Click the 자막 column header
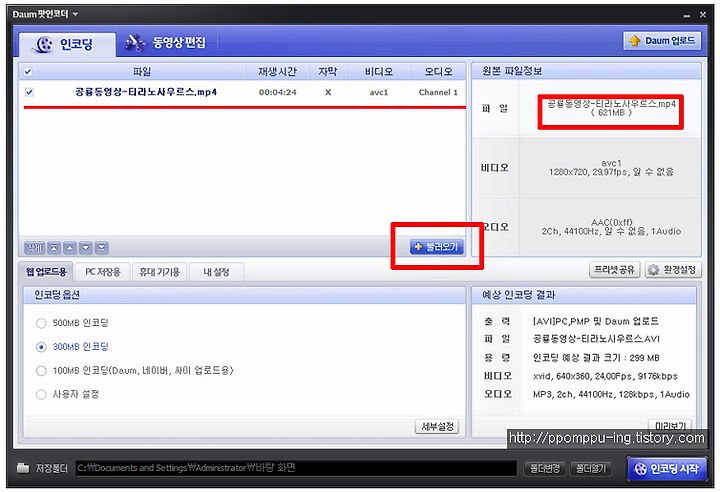Screen dimensions: 720x492 pyautogui.click(x=327, y=72)
